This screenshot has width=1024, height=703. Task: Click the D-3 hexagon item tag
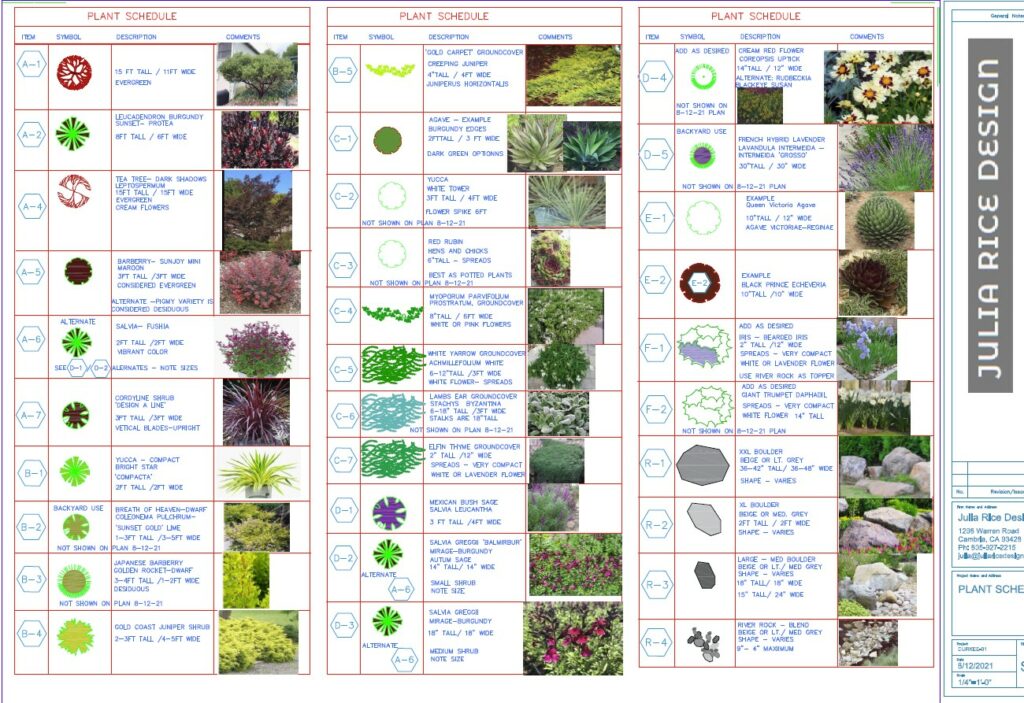pyautogui.click(x=344, y=625)
